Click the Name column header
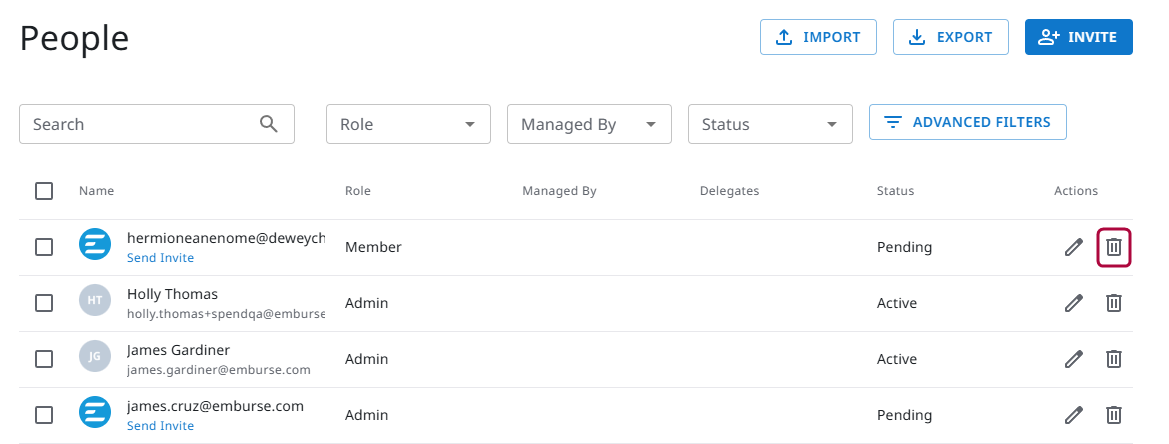1169x444 pixels. 97,191
